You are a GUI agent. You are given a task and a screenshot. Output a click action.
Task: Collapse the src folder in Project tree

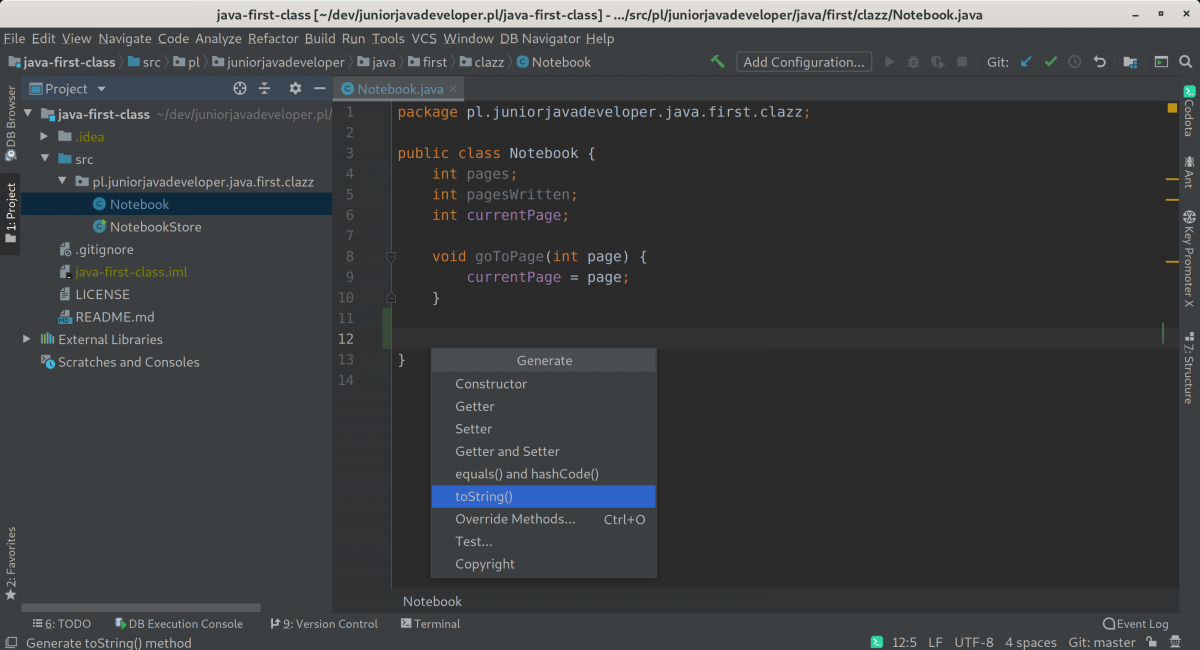point(45,158)
